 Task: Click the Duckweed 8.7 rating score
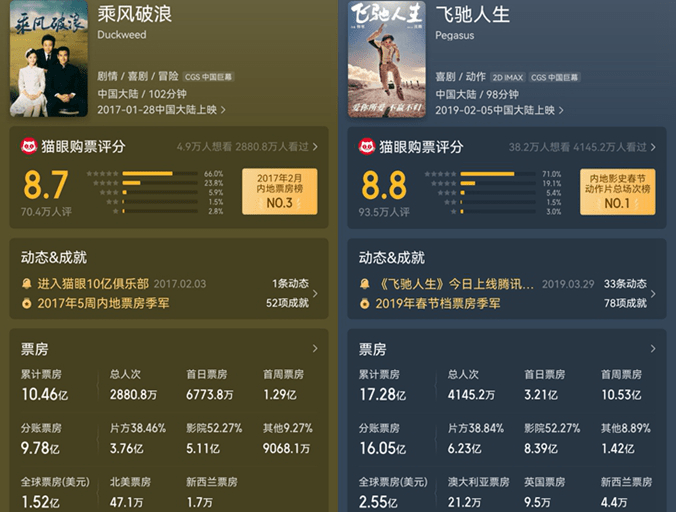(46, 185)
